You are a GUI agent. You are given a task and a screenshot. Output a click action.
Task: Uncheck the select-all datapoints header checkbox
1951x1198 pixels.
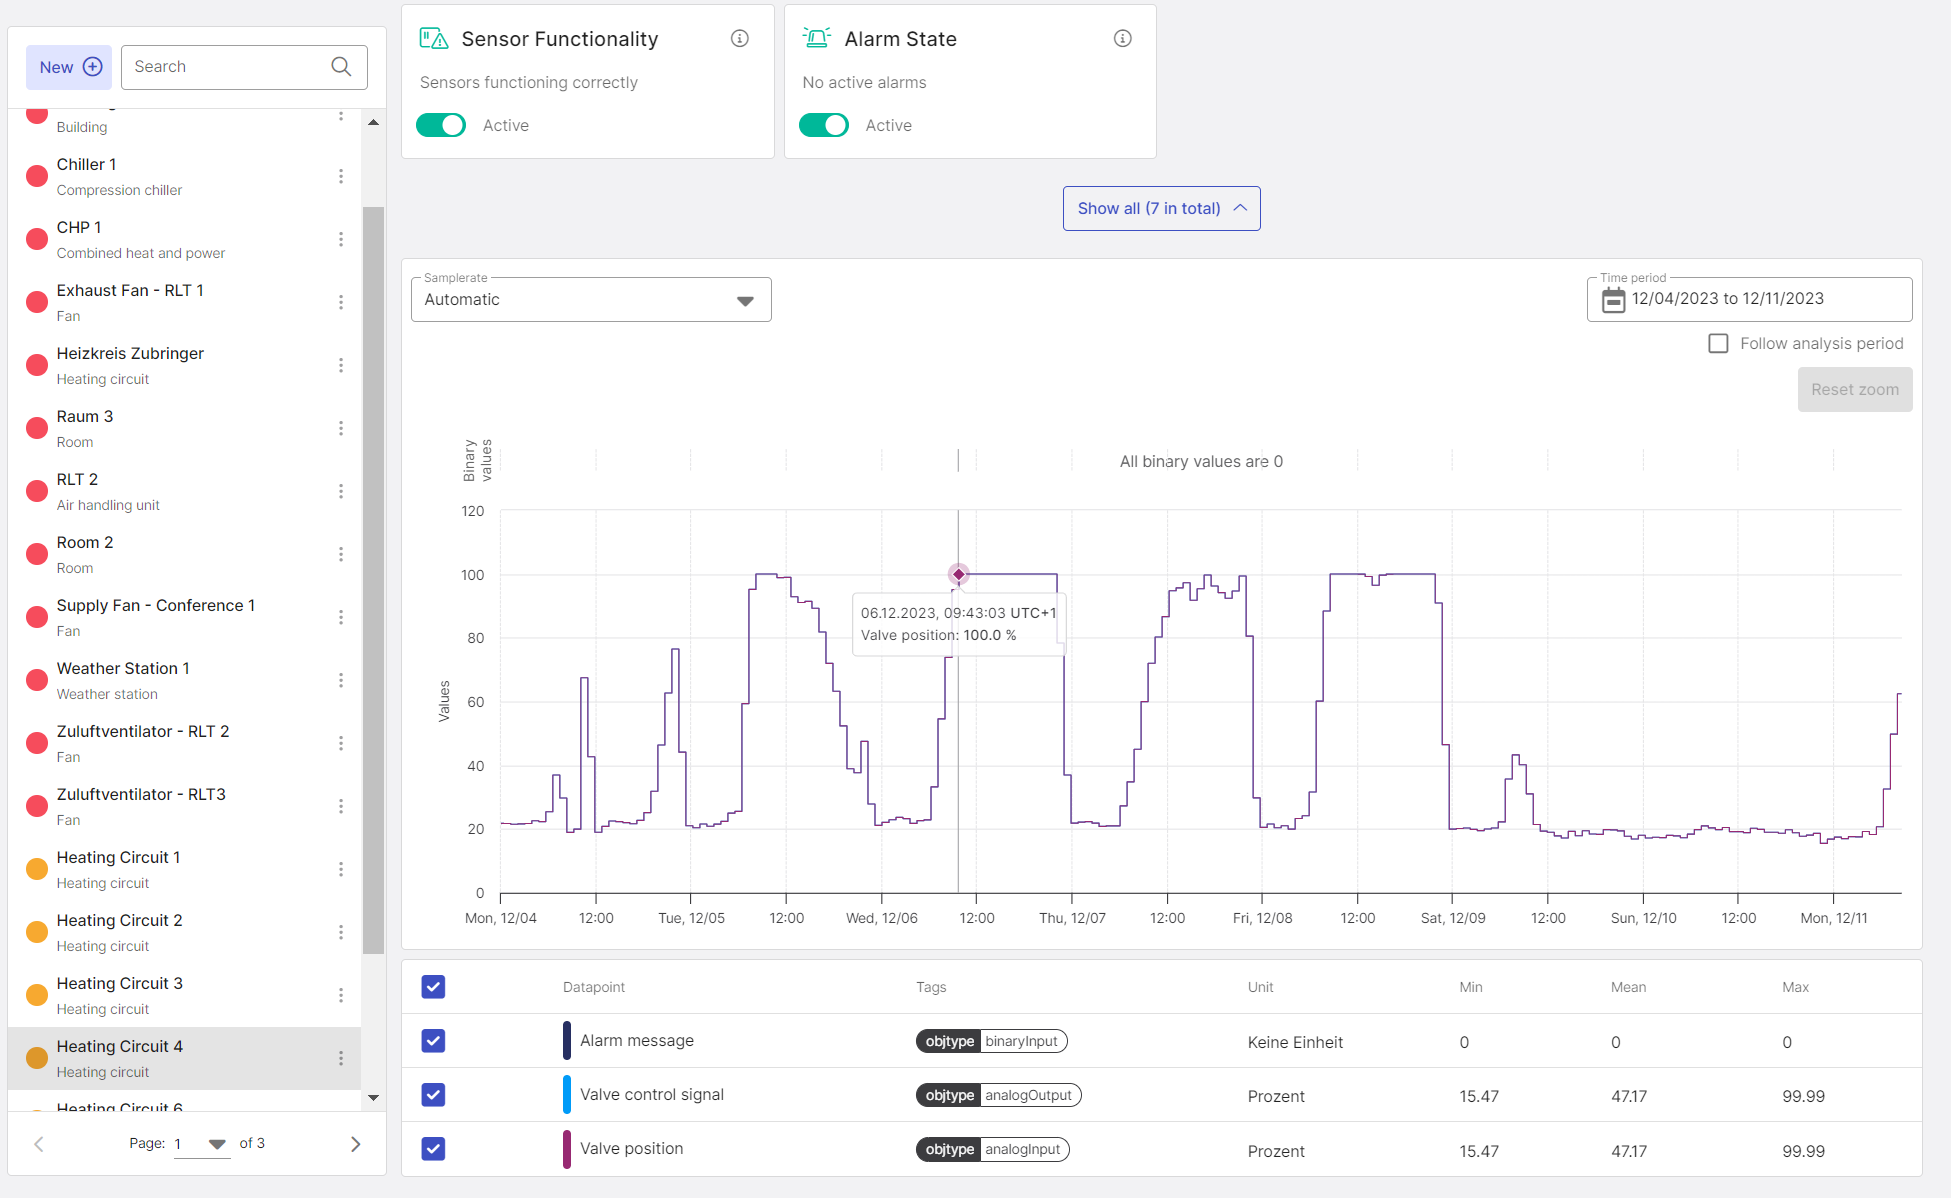[x=433, y=987]
